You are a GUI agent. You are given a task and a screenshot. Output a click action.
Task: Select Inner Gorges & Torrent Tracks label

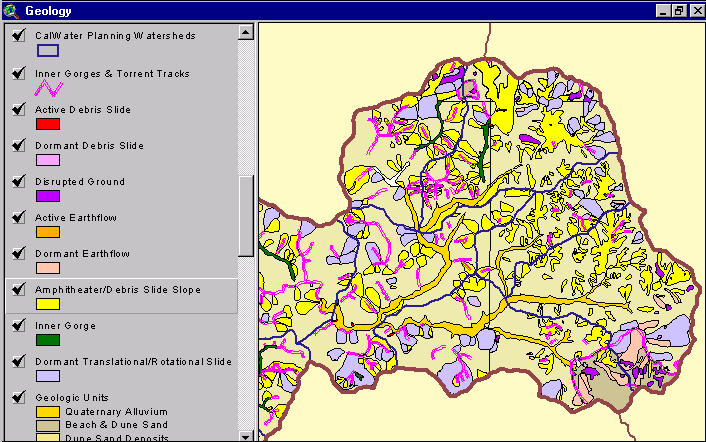(112, 73)
